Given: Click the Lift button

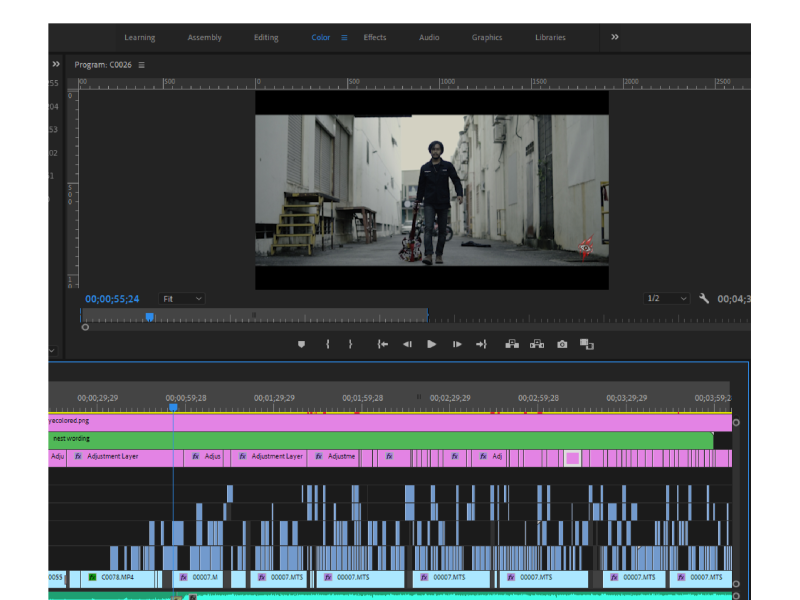Looking at the screenshot, I should (x=512, y=344).
